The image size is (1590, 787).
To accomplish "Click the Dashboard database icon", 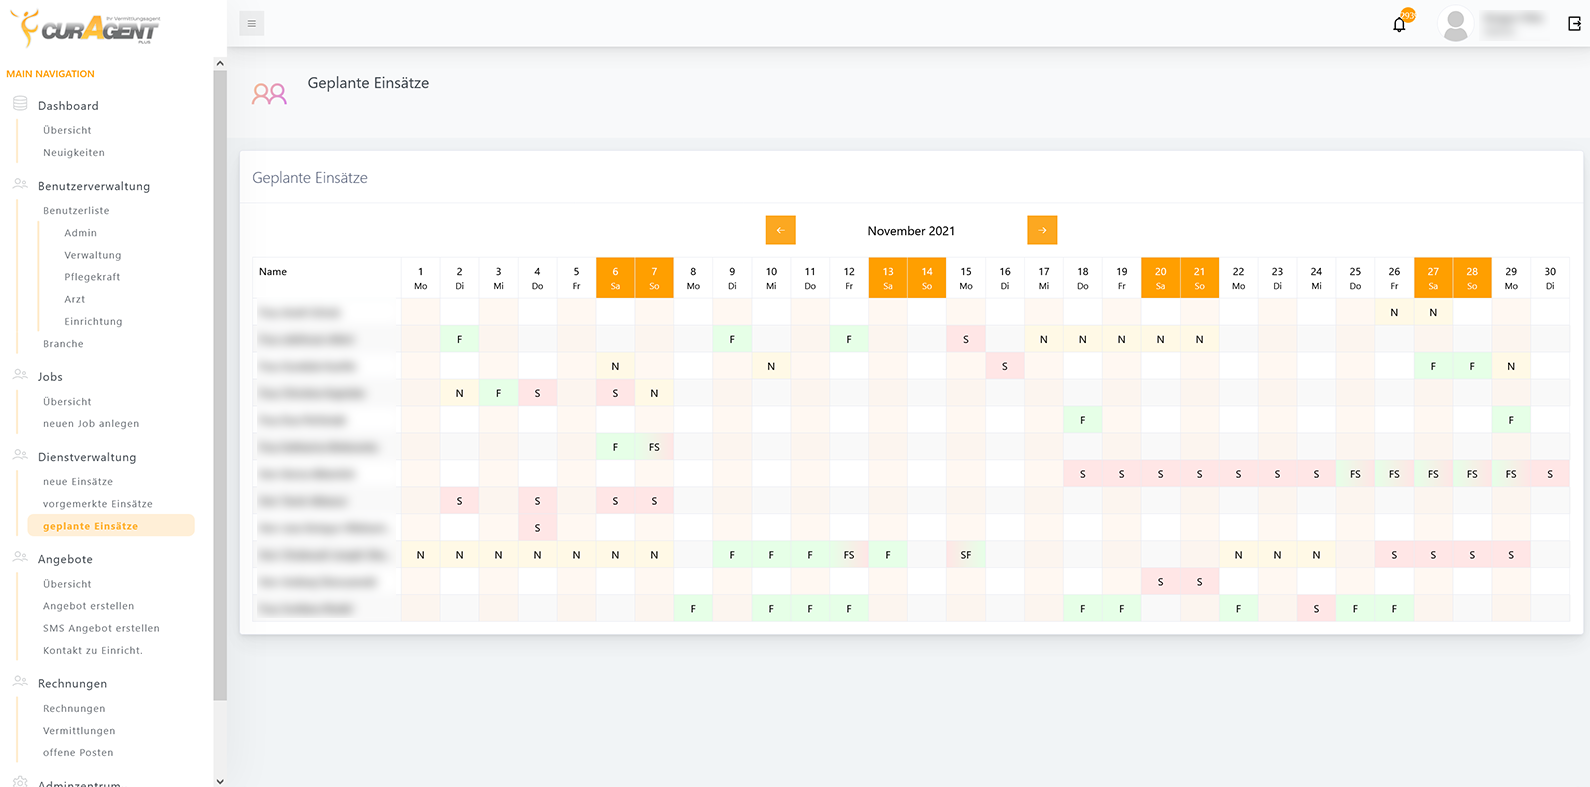I will click(20, 104).
